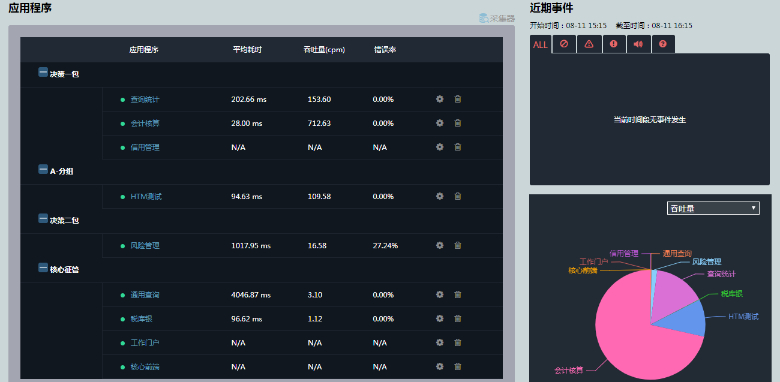Select the warning triangle events tab

(x=589, y=44)
